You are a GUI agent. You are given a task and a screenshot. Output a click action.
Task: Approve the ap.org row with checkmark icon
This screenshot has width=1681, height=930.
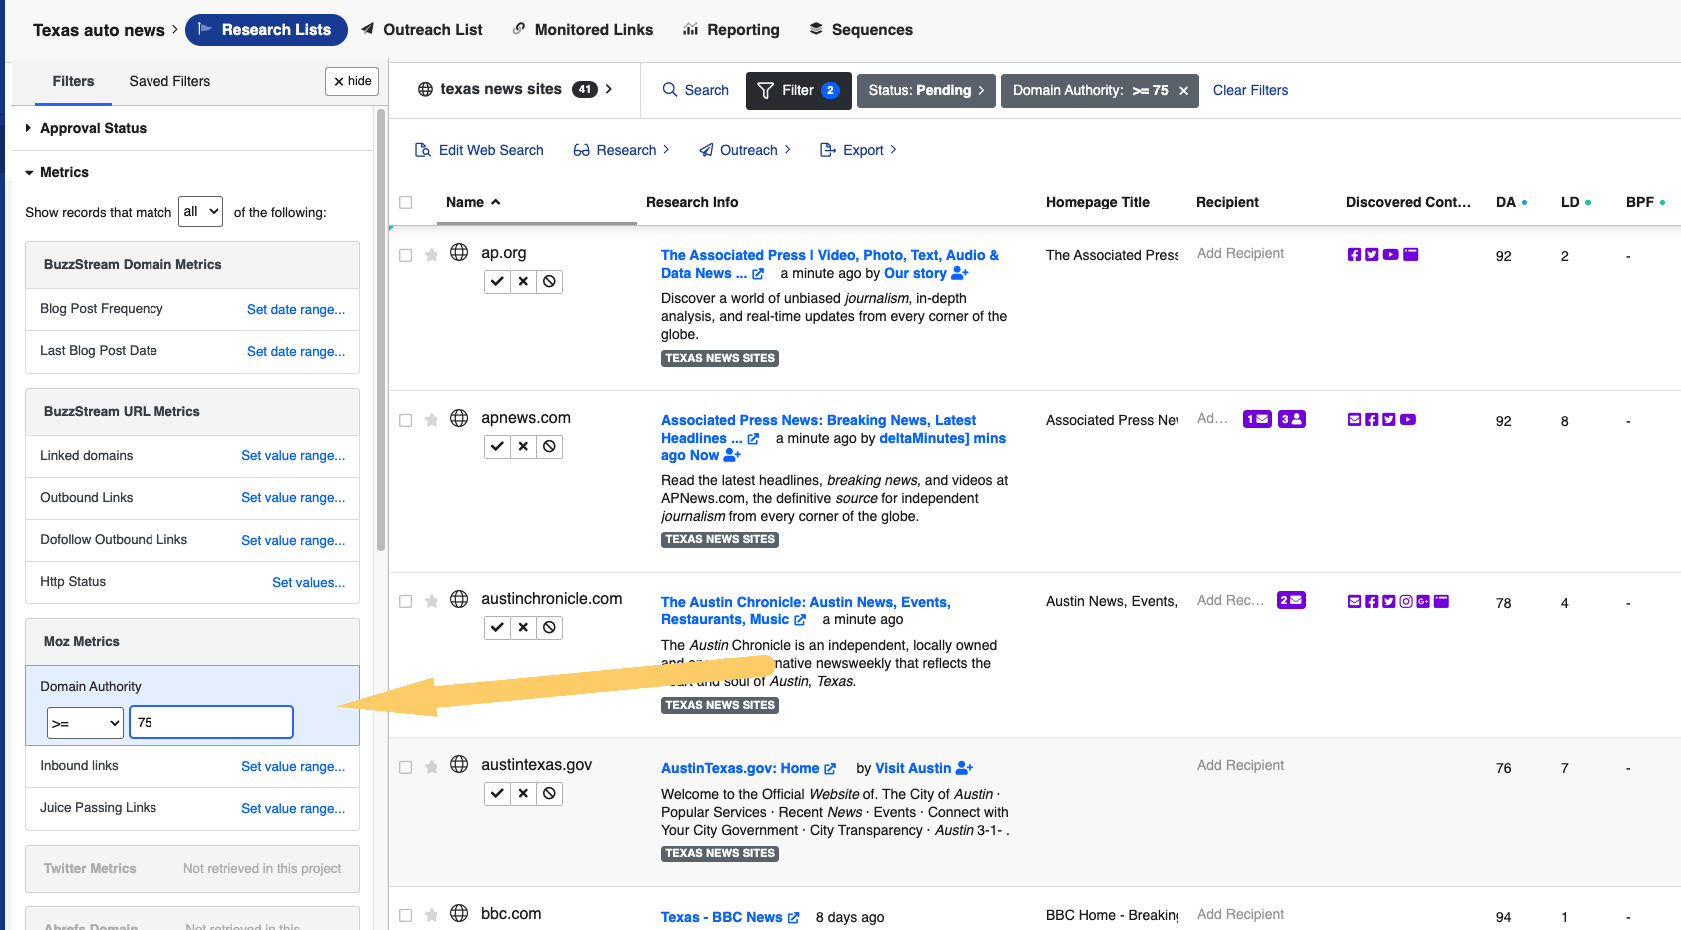click(497, 282)
